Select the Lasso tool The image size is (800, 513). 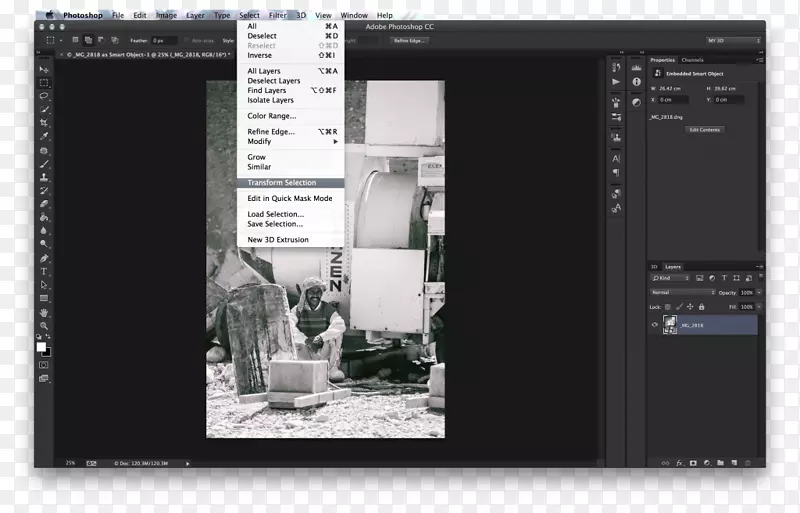[x=44, y=96]
